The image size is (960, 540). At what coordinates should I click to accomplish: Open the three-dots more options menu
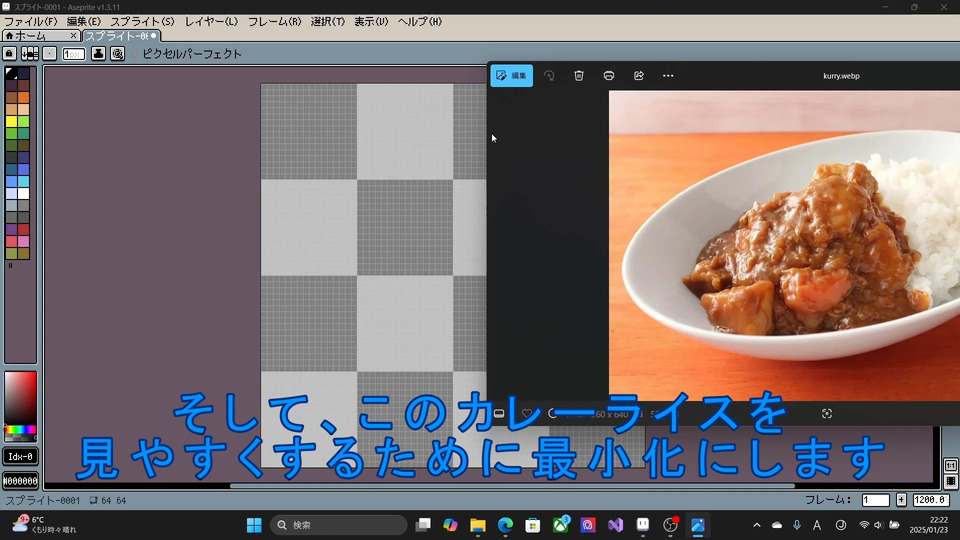[668, 76]
